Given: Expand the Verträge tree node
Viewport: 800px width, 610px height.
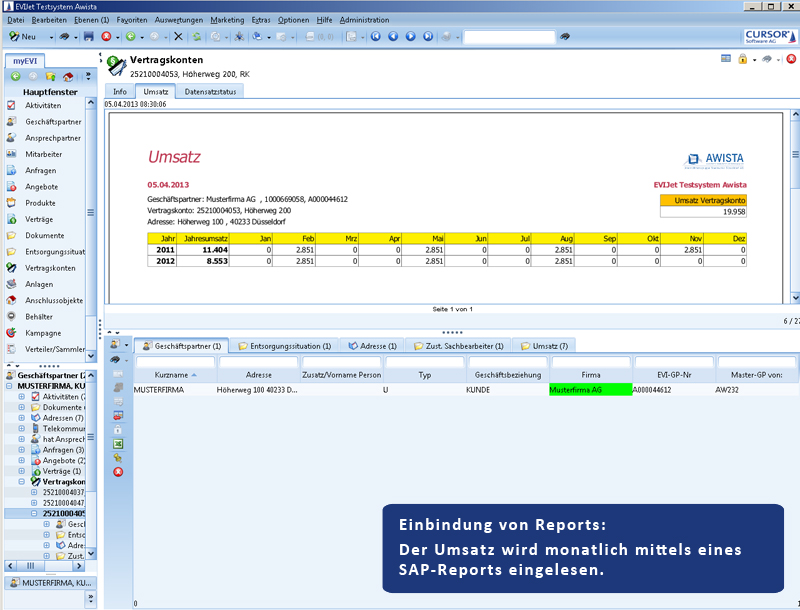Looking at the screenshot, I should pyautogui.click(x=22, y=470).
